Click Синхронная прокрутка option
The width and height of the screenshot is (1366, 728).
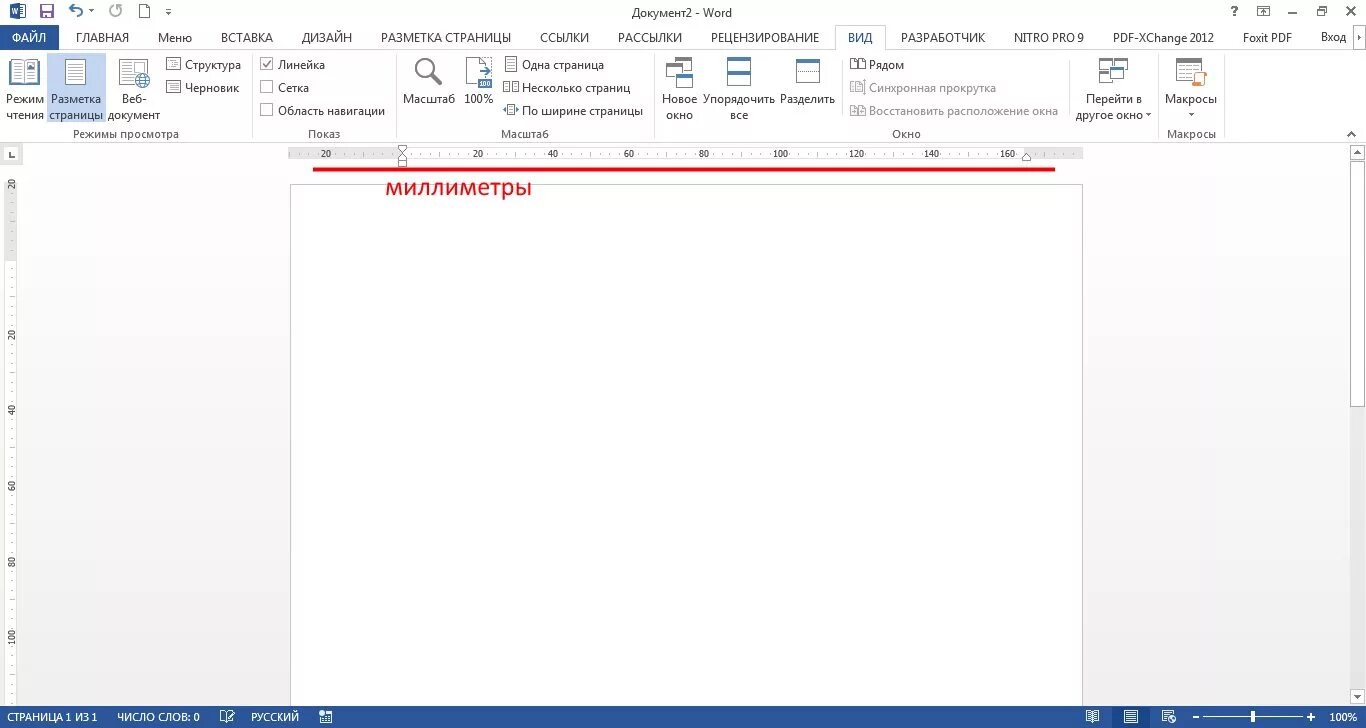[x=923, y=88]
